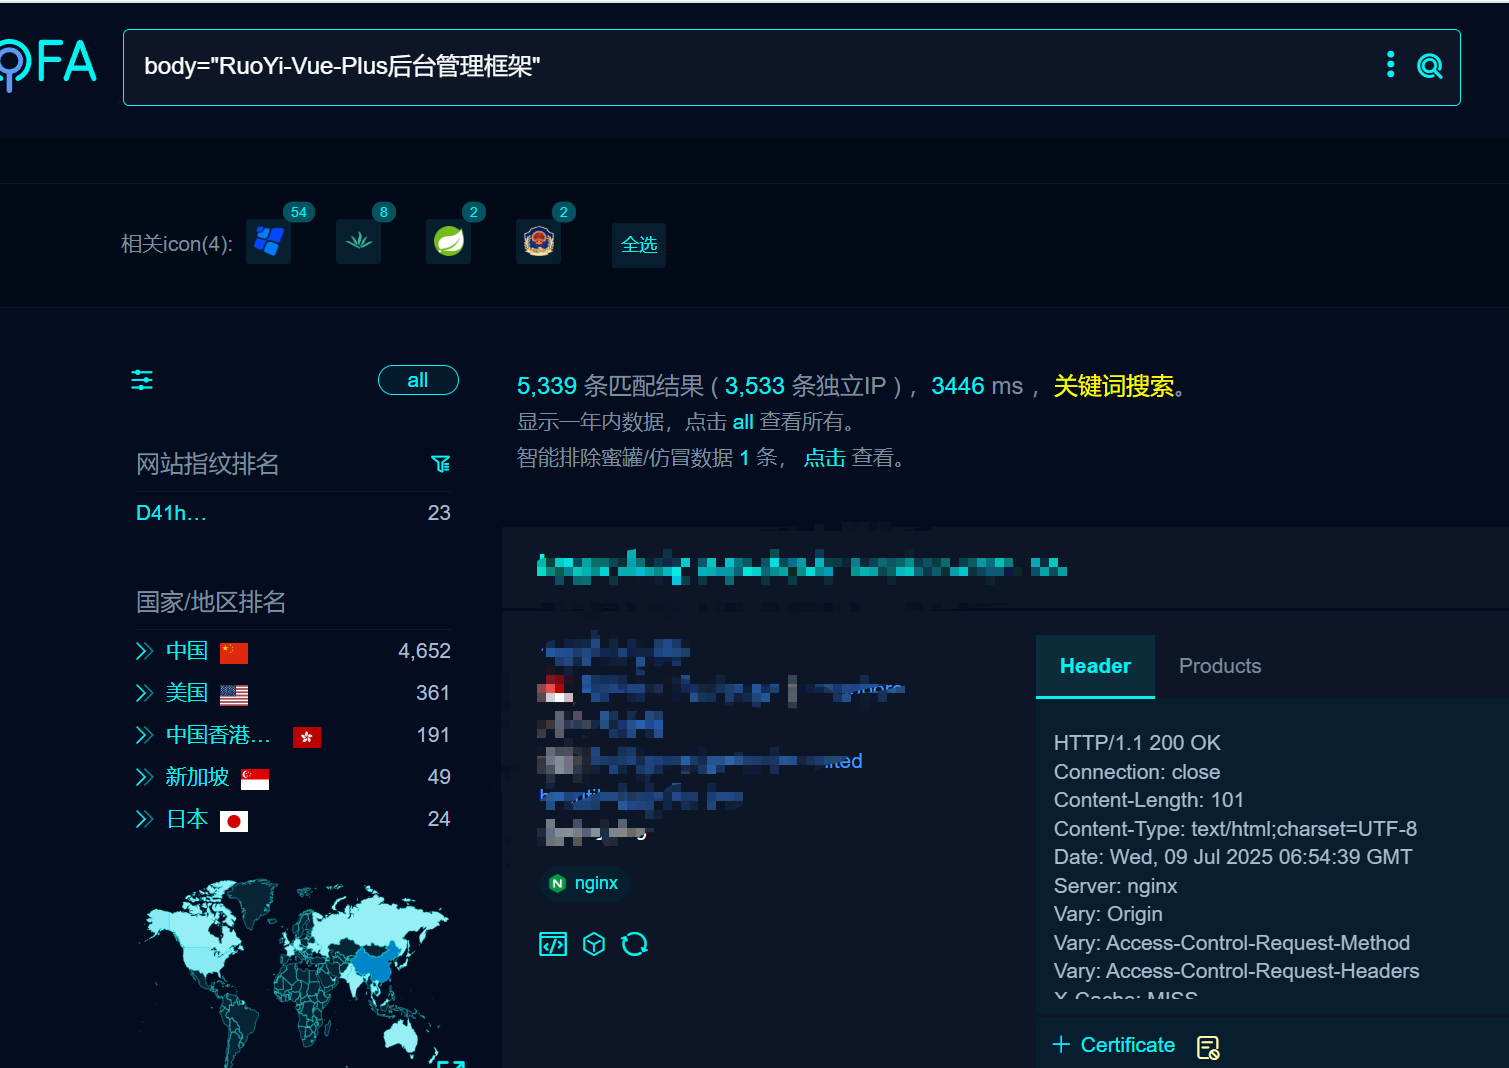Click the 网站指纹排名 heading
This screenshot has height=1068, width=1509.
coord(208,464)
